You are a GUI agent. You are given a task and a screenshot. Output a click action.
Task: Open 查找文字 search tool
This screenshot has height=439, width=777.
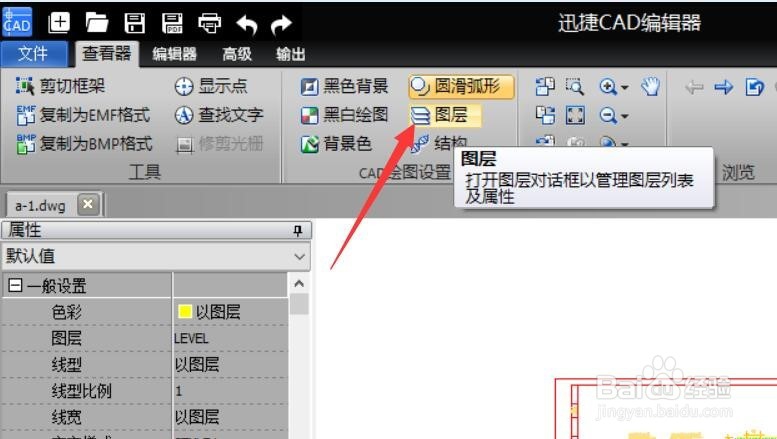pos(219,115)
